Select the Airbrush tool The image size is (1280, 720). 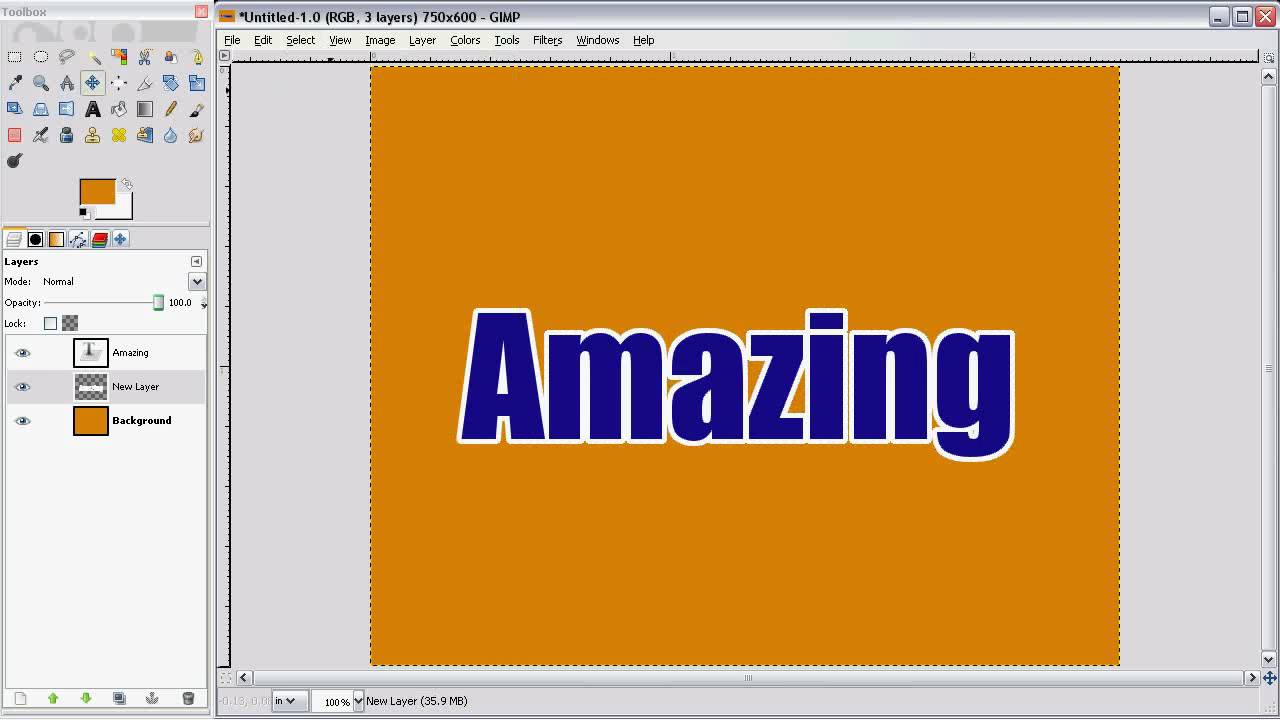tap(40, 135)
